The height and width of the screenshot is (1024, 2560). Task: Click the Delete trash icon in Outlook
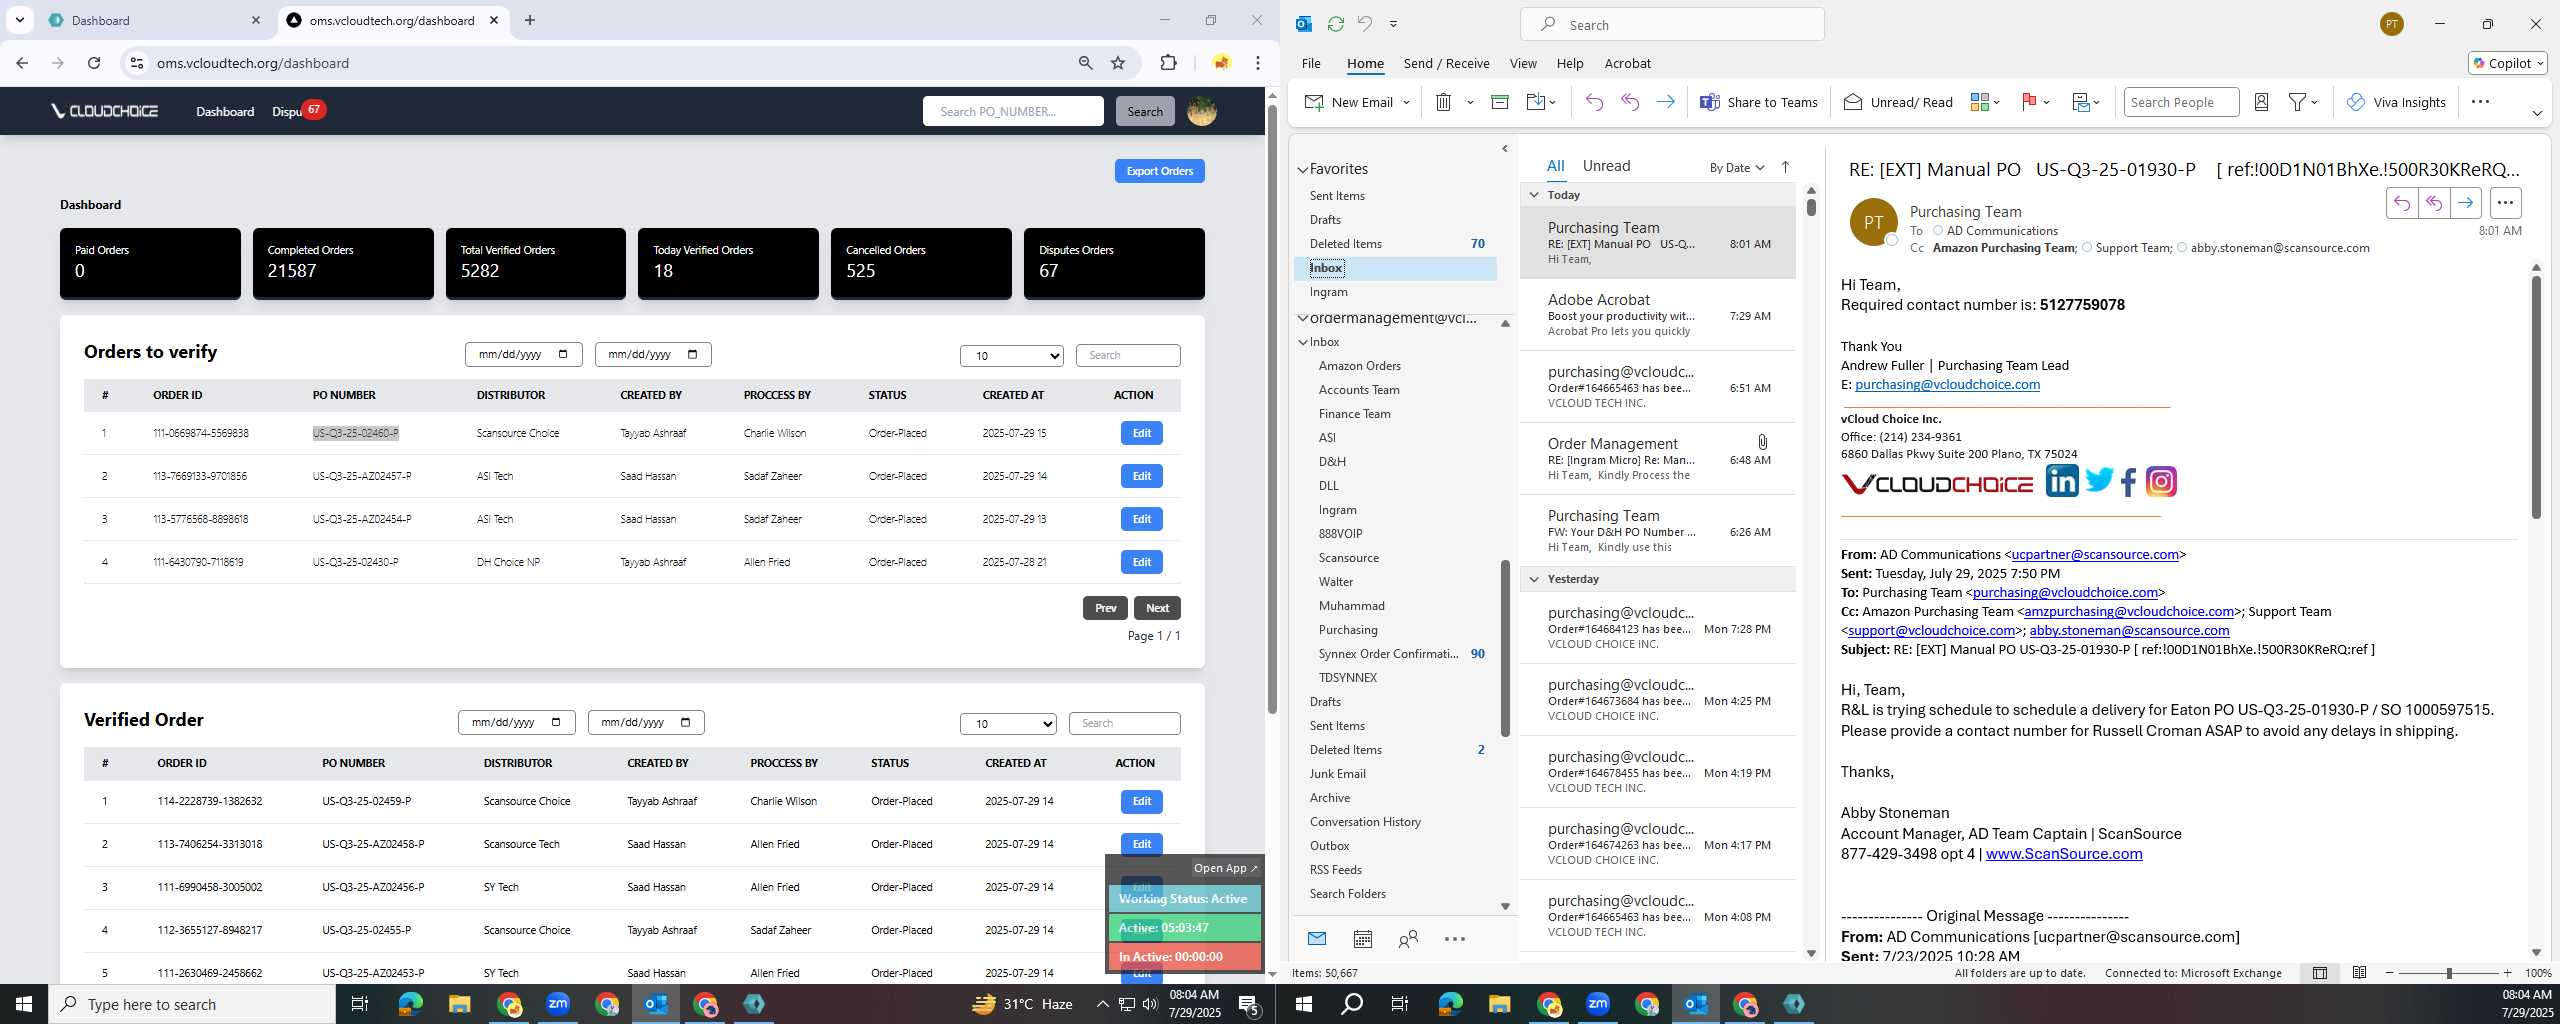click(x=1443, y=102)
